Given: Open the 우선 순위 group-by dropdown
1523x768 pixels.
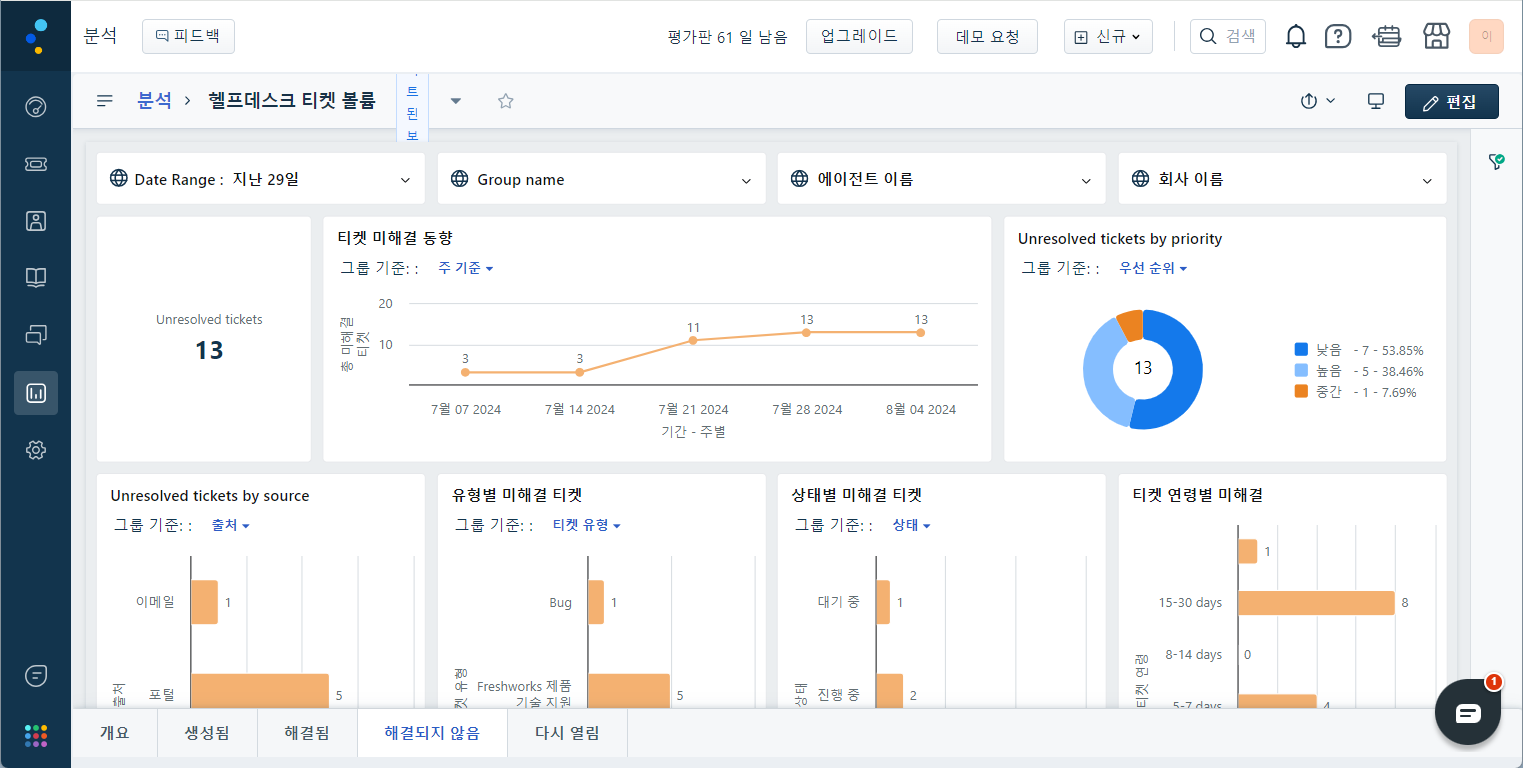Looking at the screenshot, I should [1153, 268].
